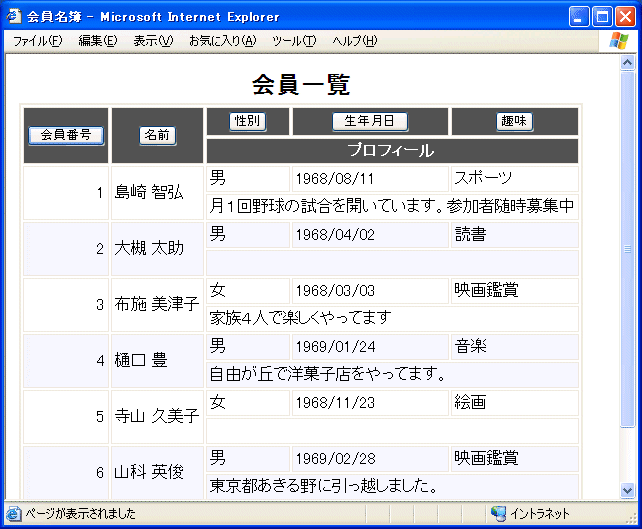The height and width of the screenshot is (529, 642).
Task: Sort by the 趣味 button
Action: tap(514, 121)
